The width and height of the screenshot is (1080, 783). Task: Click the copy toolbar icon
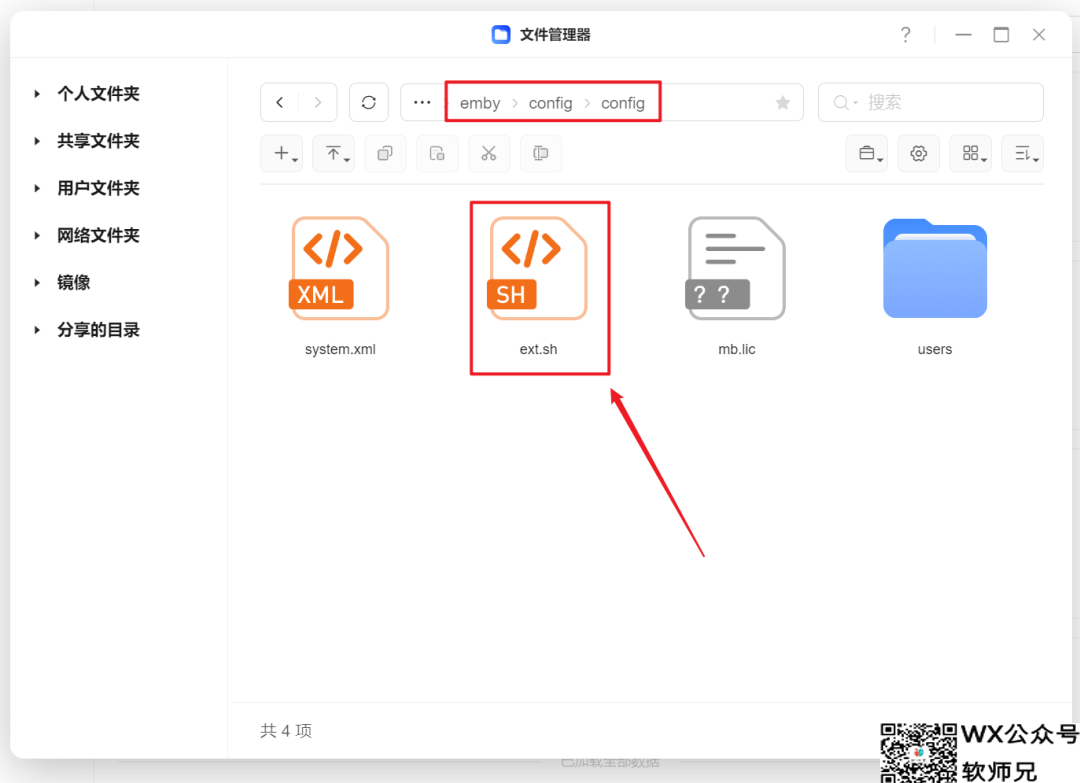[x=385, y=154]
